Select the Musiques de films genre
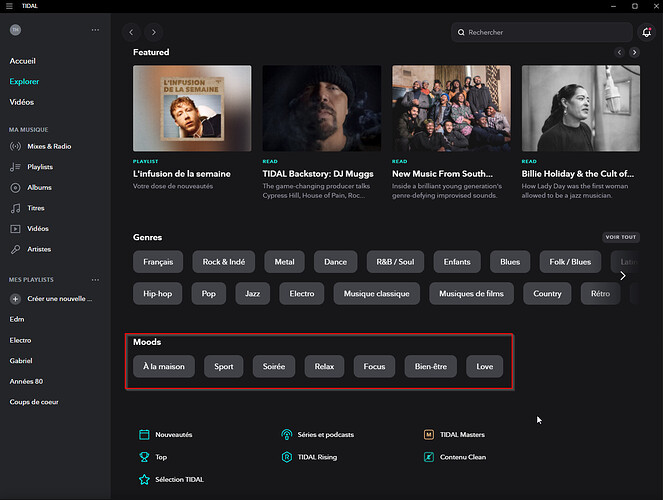This screenshot has width=663, height=500. (471, 294)
